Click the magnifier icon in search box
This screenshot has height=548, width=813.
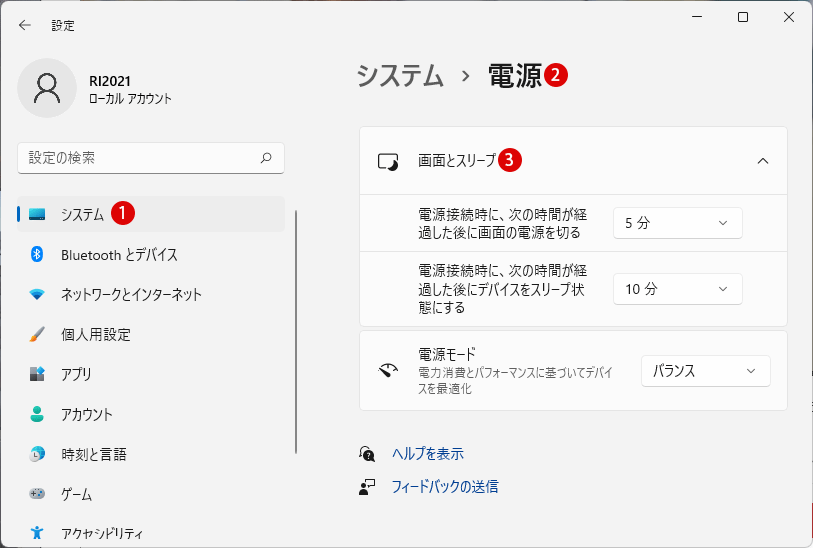pyautogui.click(x=266, y=158)
